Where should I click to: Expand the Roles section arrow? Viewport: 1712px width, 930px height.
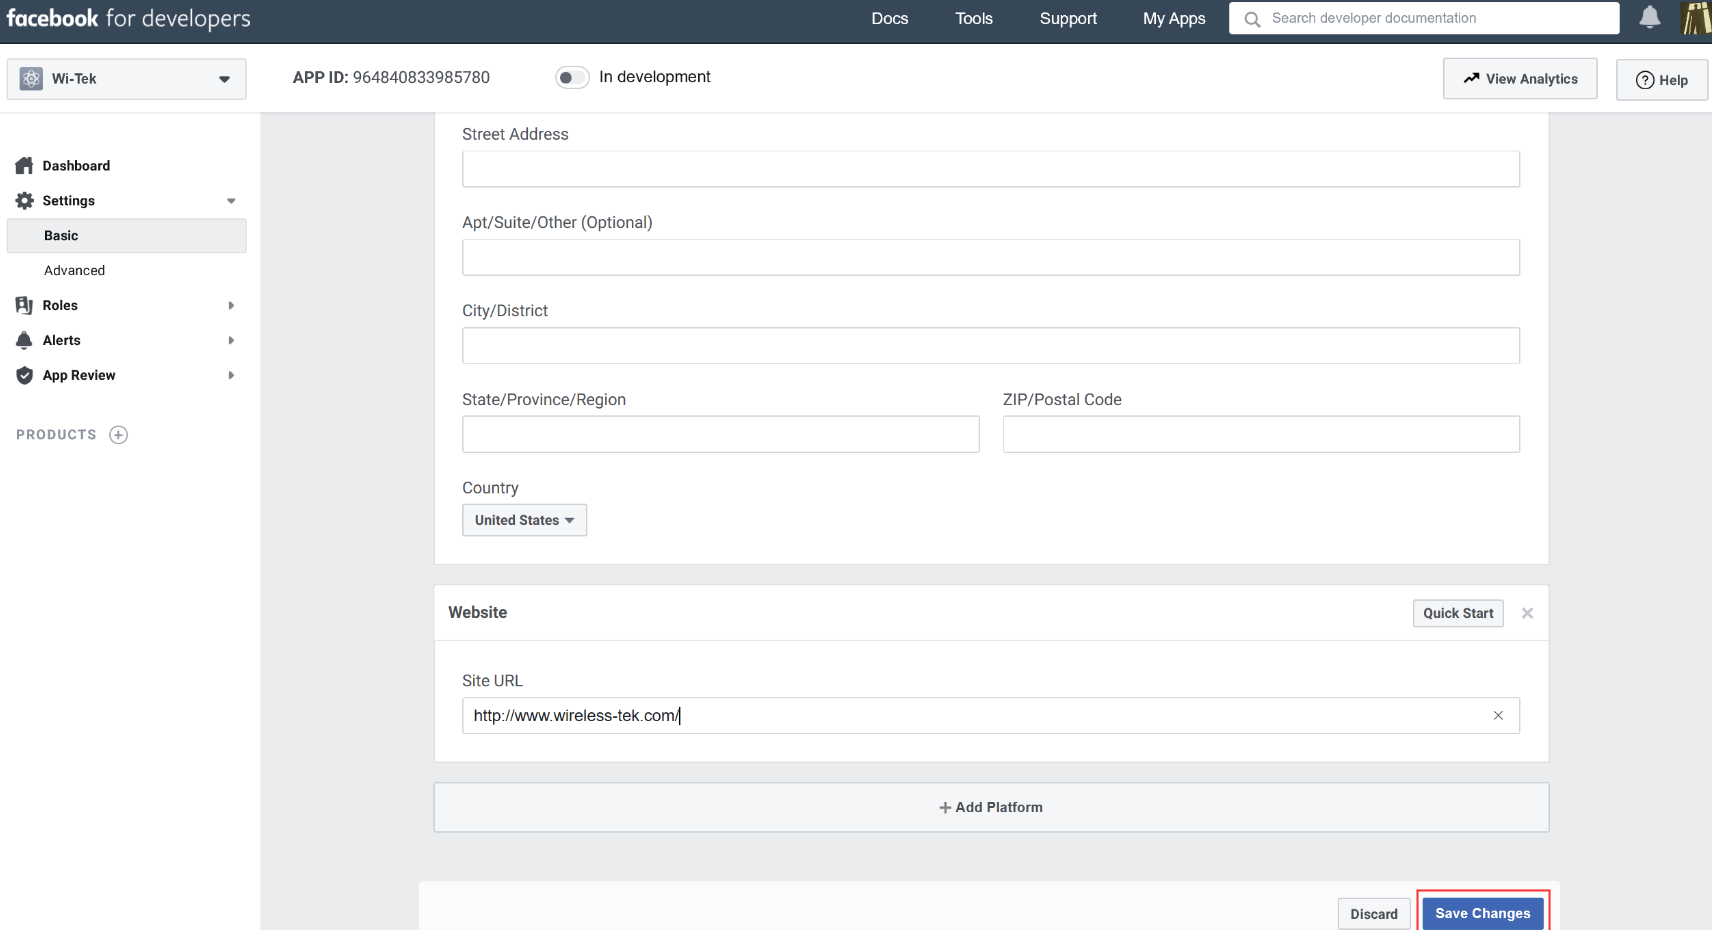click(x=231, y=306)
